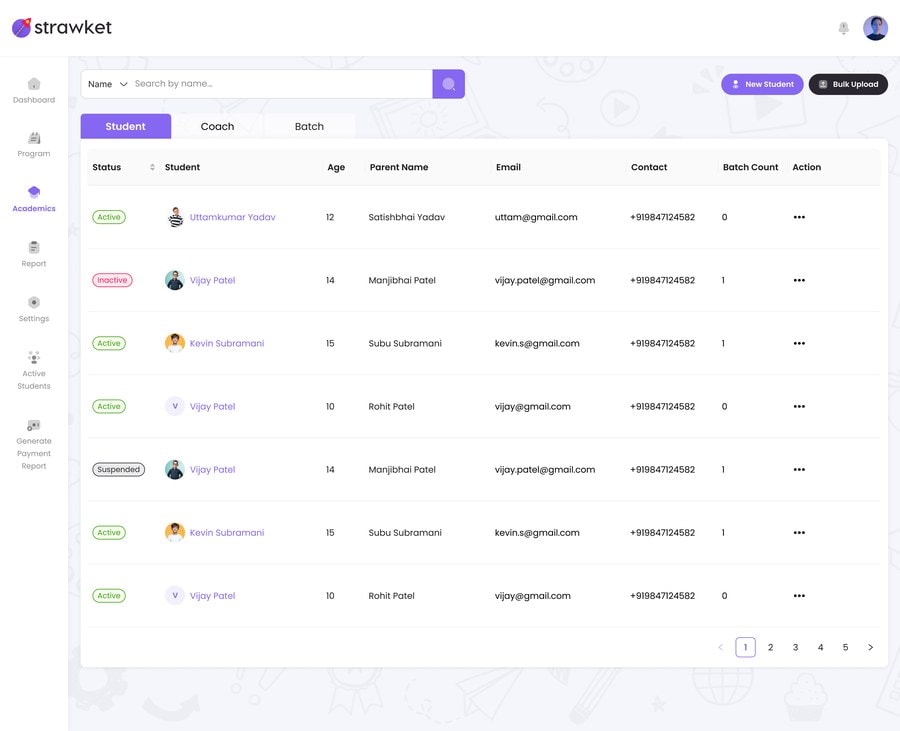Open actions menu for the Suspended row
This screenshot has width=900, height=731.
pos(799,469)
